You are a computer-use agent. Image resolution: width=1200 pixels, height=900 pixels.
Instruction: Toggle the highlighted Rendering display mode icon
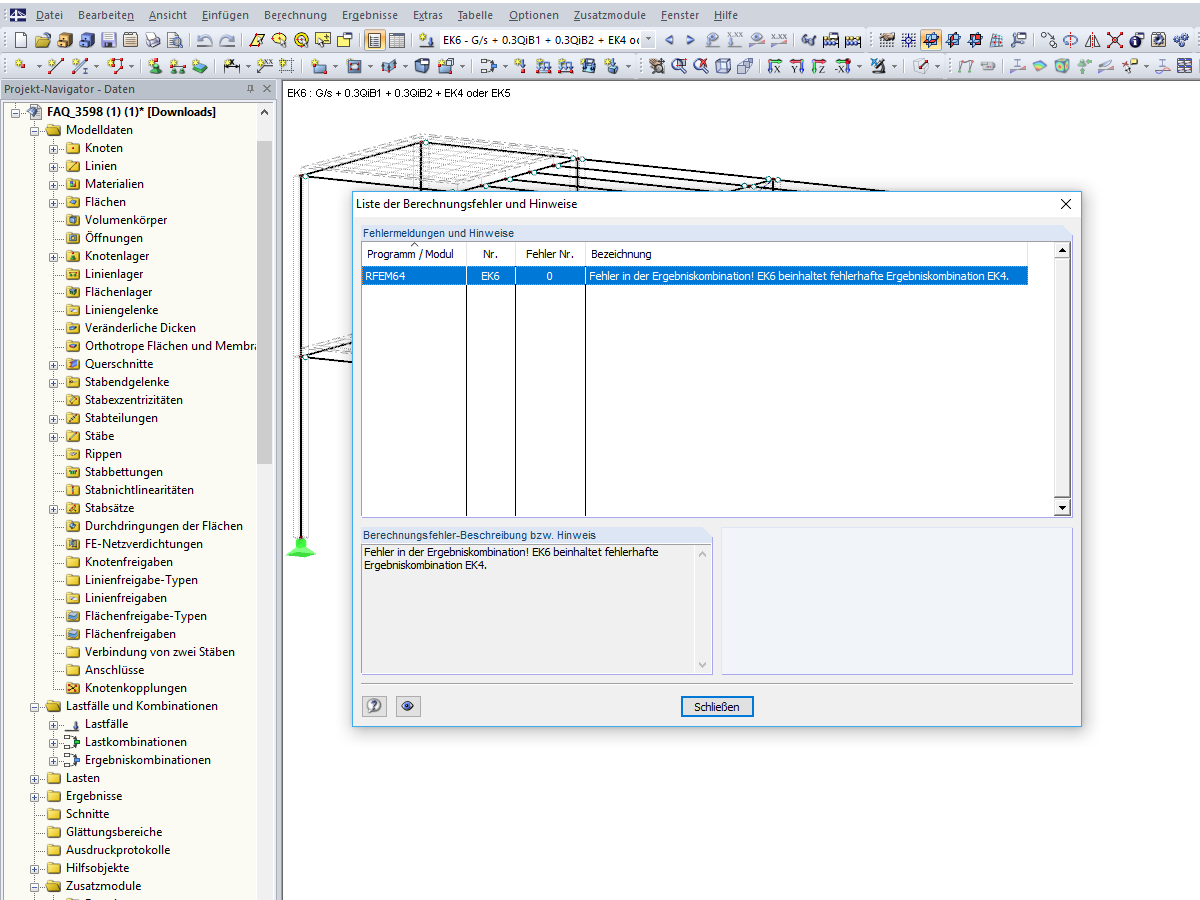(x=930, y=40)
